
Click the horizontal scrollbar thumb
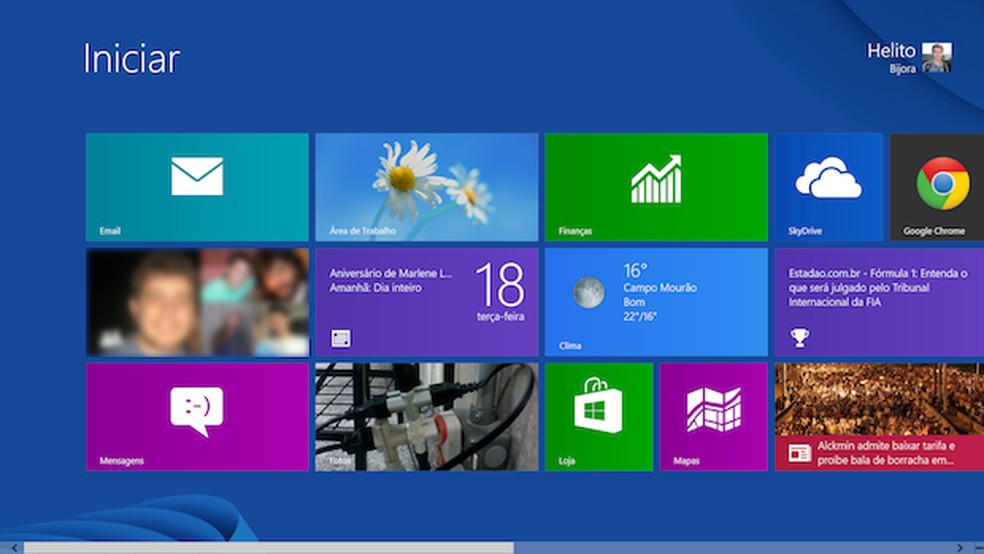coord(268,548)
